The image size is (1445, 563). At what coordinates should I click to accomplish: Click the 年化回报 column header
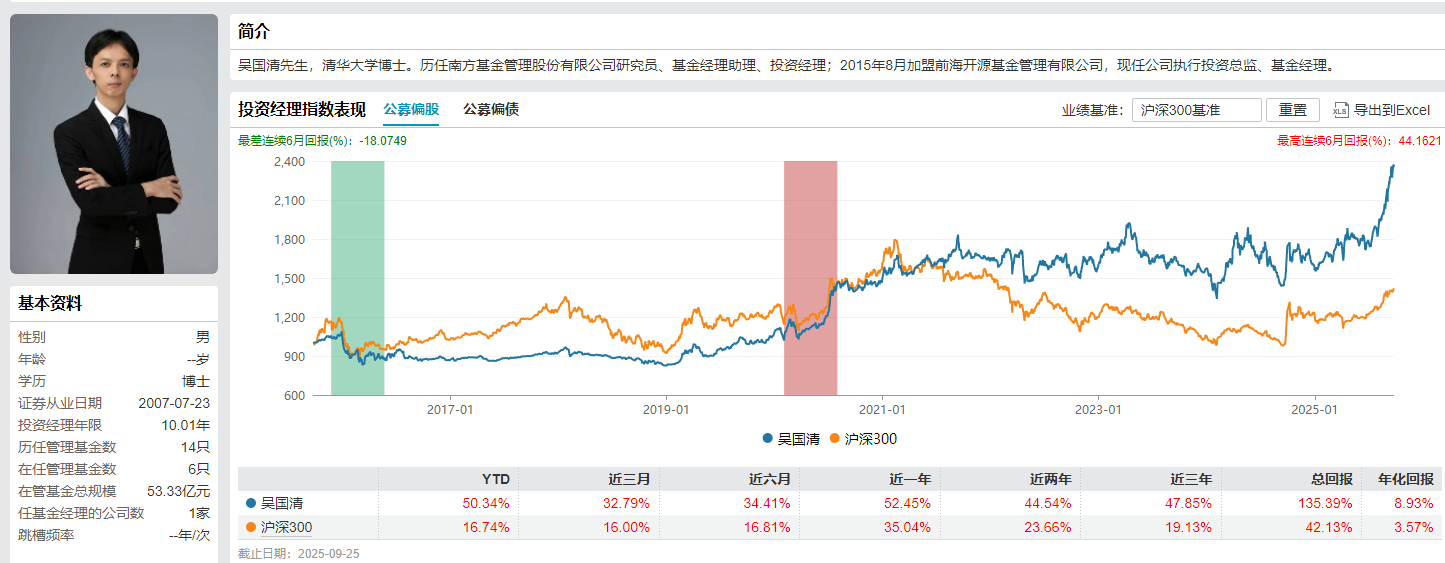click(1405, 479)
